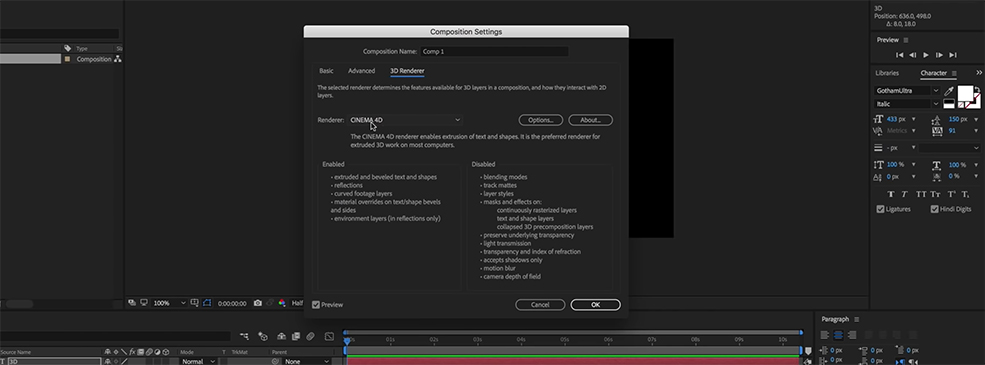
Task: Edit the Composition Name field
Action: point(494,52)
